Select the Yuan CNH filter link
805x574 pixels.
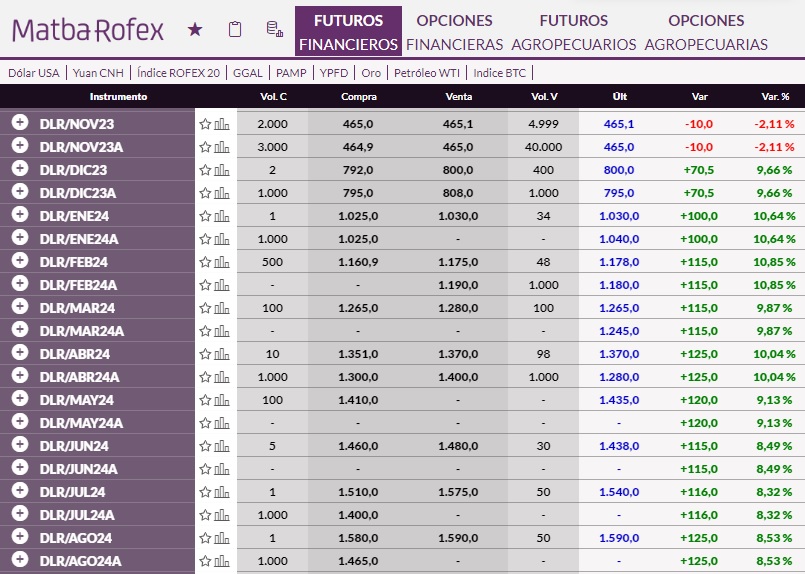coord(99,73)
